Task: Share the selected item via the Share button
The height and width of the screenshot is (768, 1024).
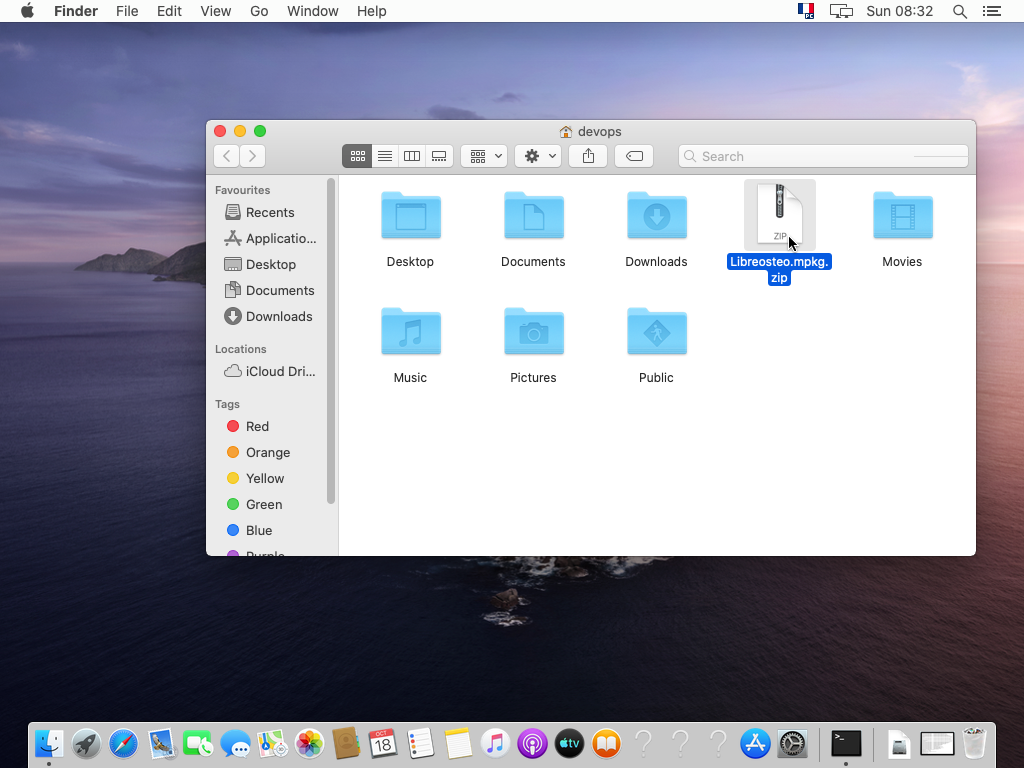Action: pyautogui.click(x=588, y=156)
